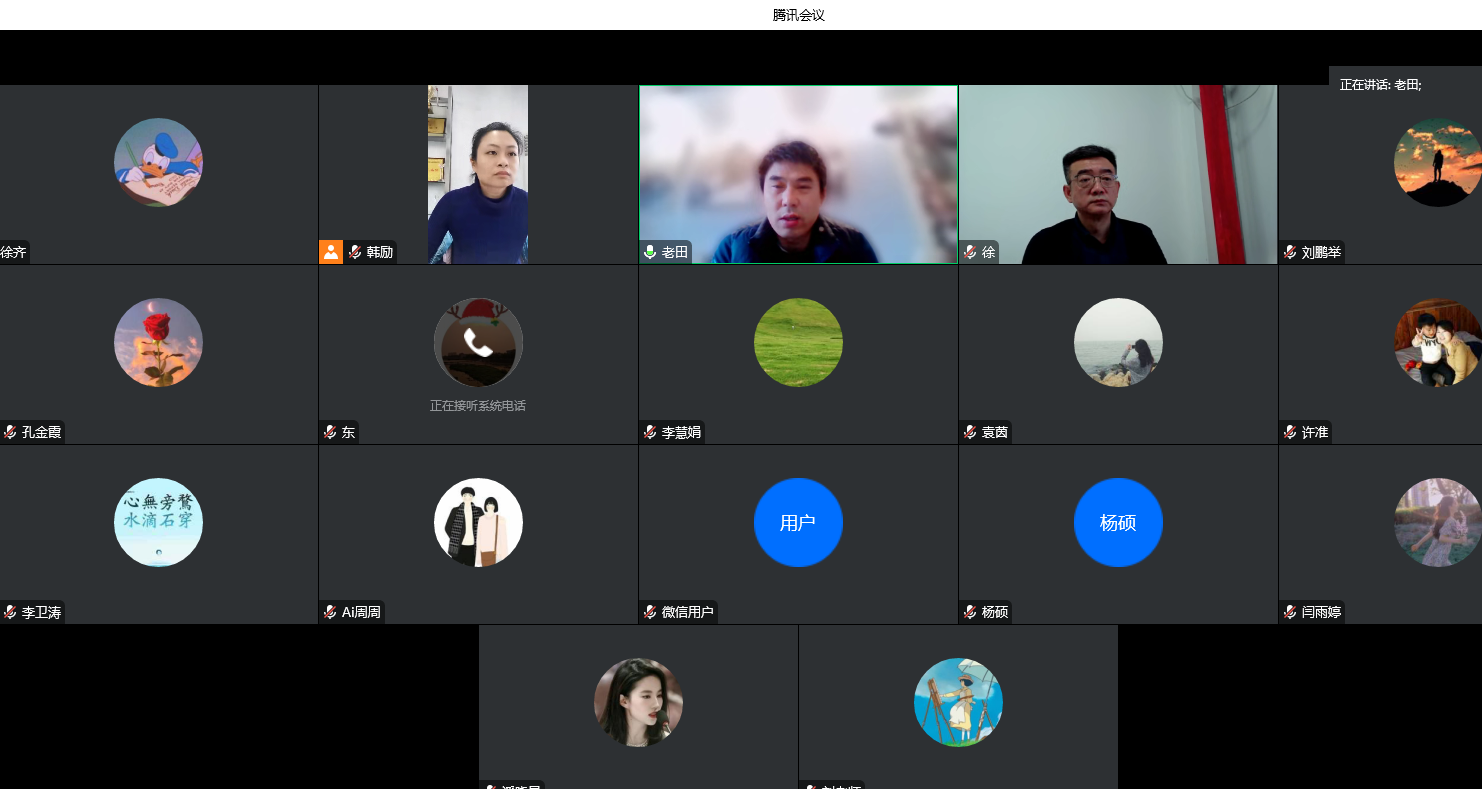
Task: Select the seaside avatar of 袁茵
Action: (x=1118, y=342)
